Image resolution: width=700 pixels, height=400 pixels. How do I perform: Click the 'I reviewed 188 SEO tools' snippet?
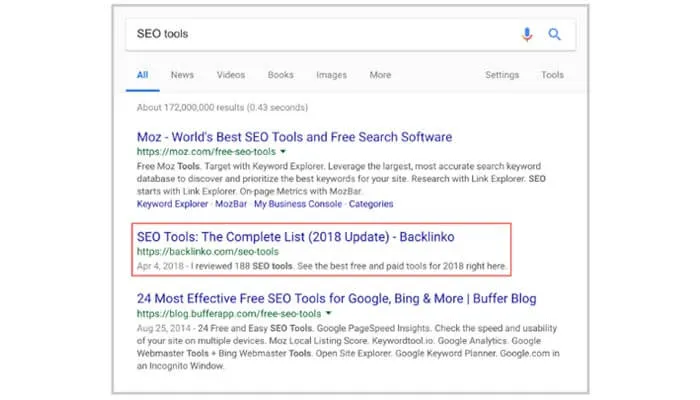pos(348,267)
